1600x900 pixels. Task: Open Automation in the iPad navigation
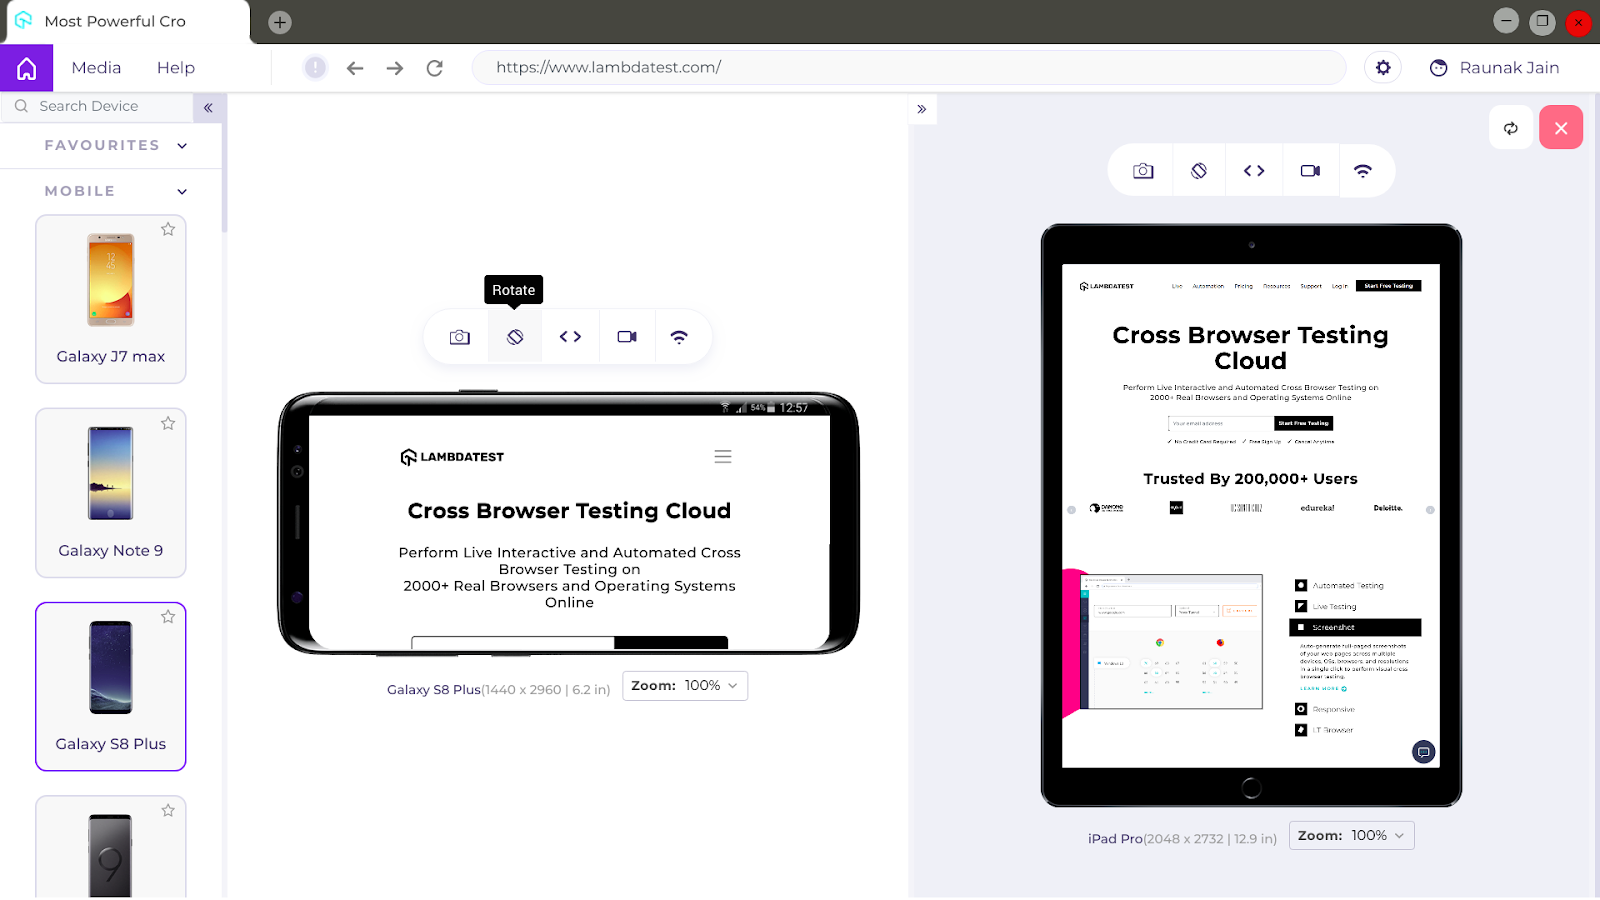[x=1208, y=286]
